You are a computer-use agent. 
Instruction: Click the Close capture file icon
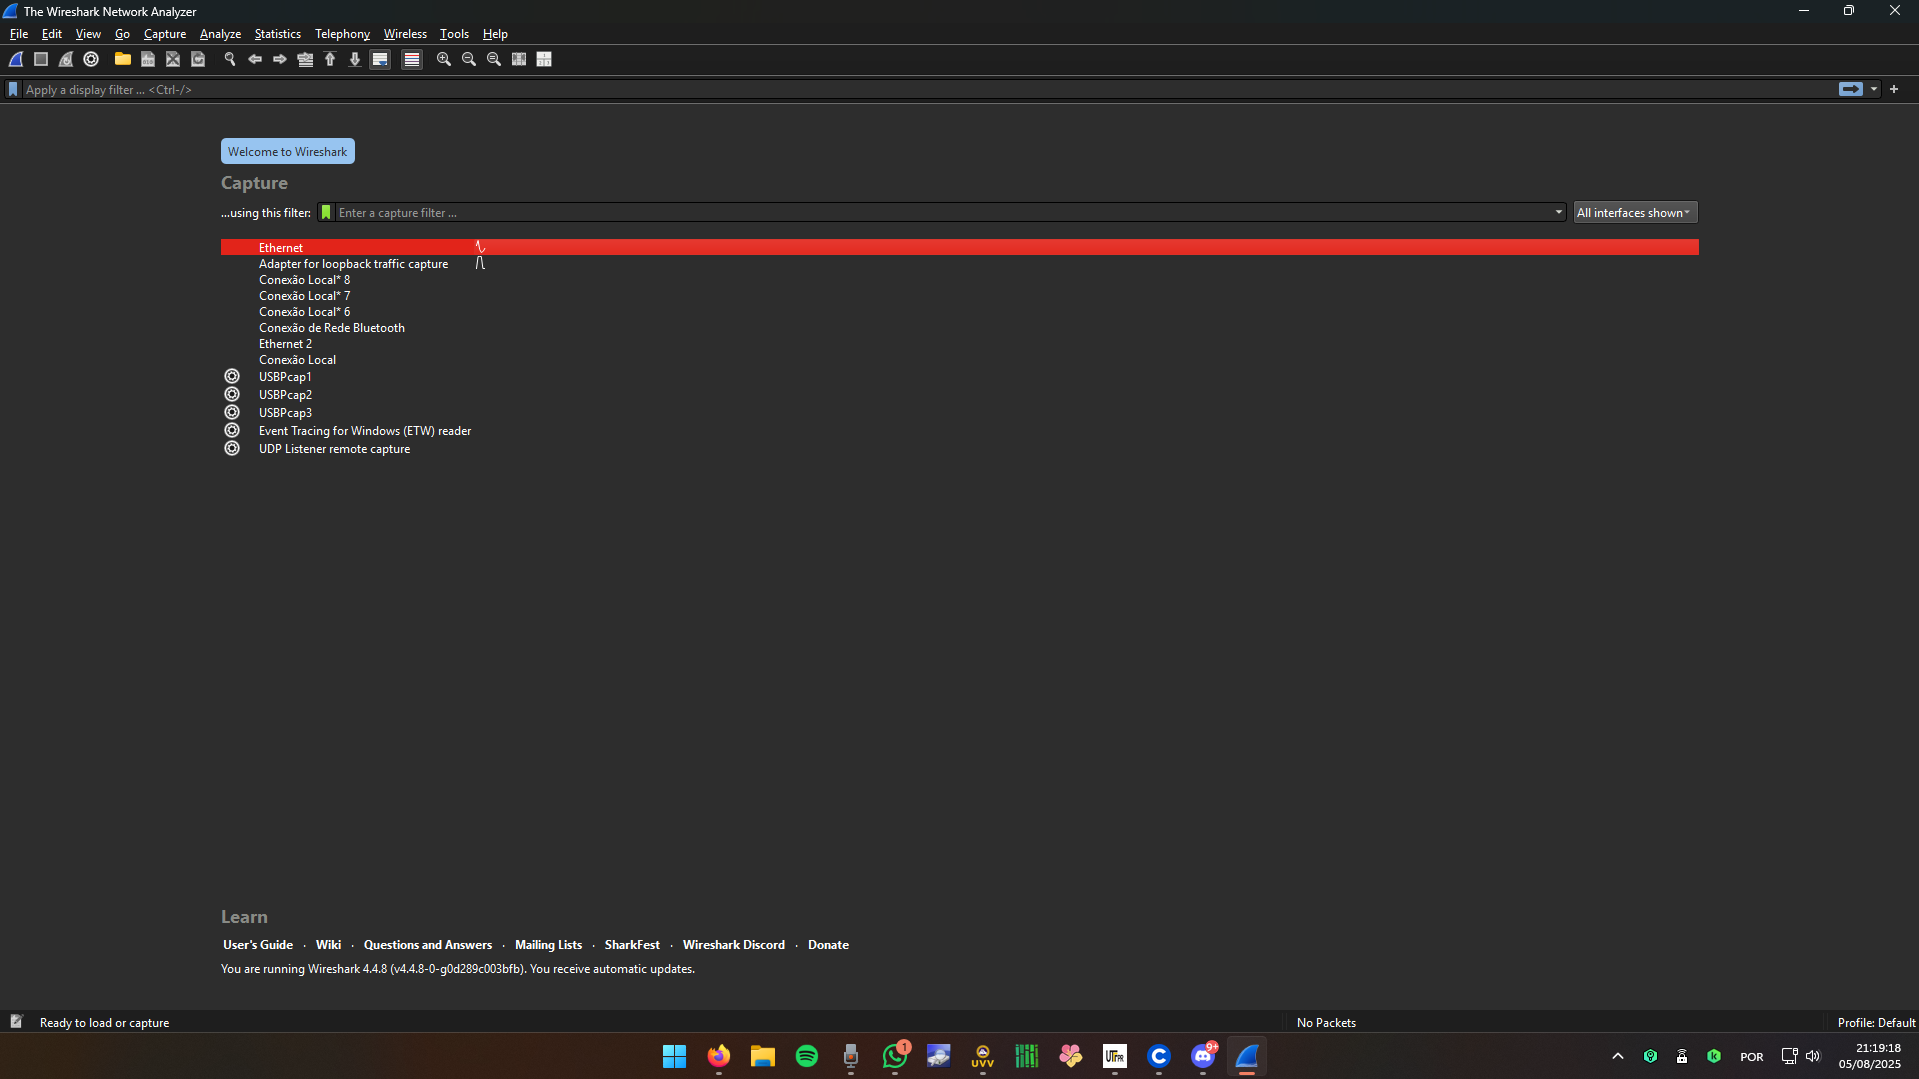[173, 60]
